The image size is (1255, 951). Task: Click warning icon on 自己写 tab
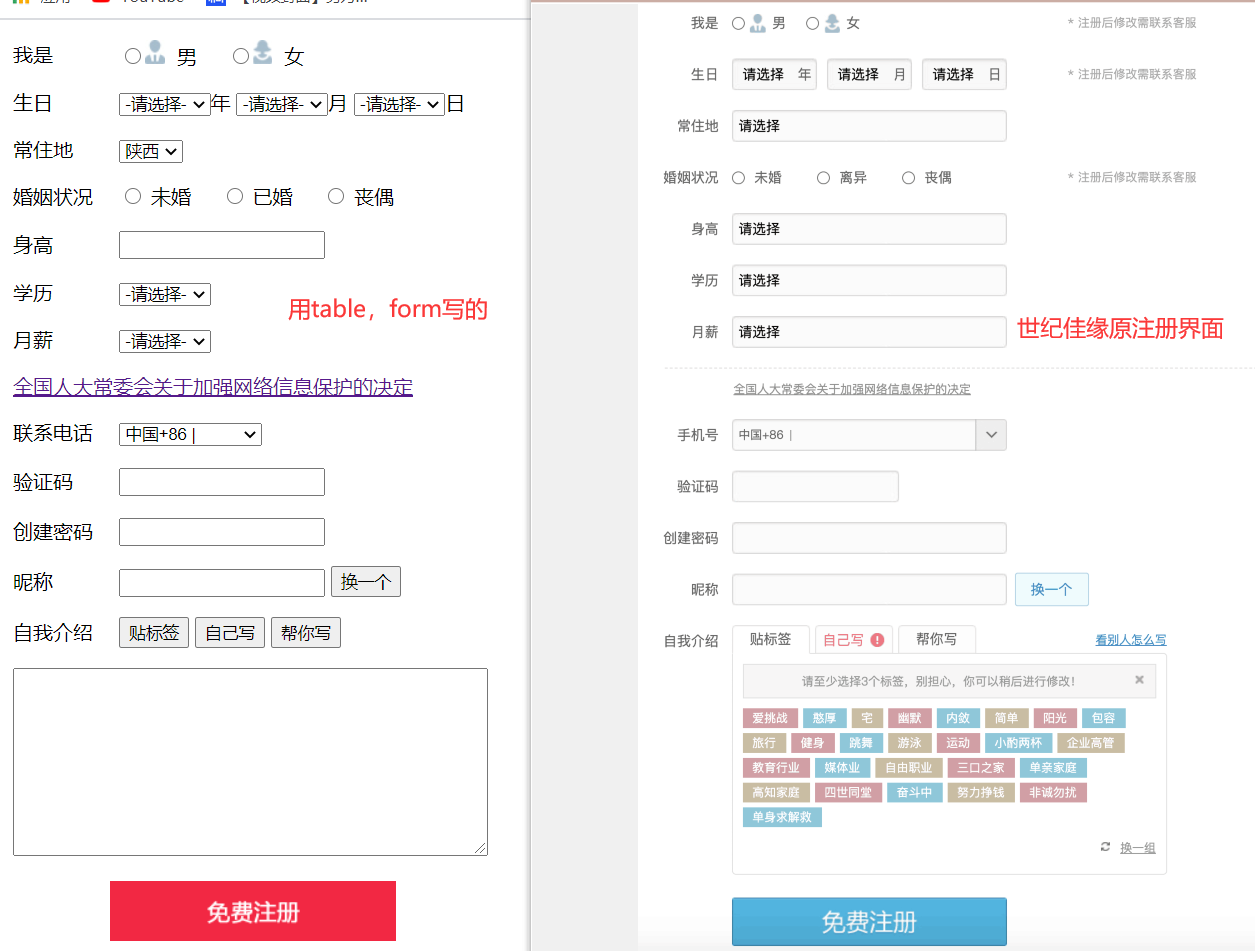[x=878, y=640]
